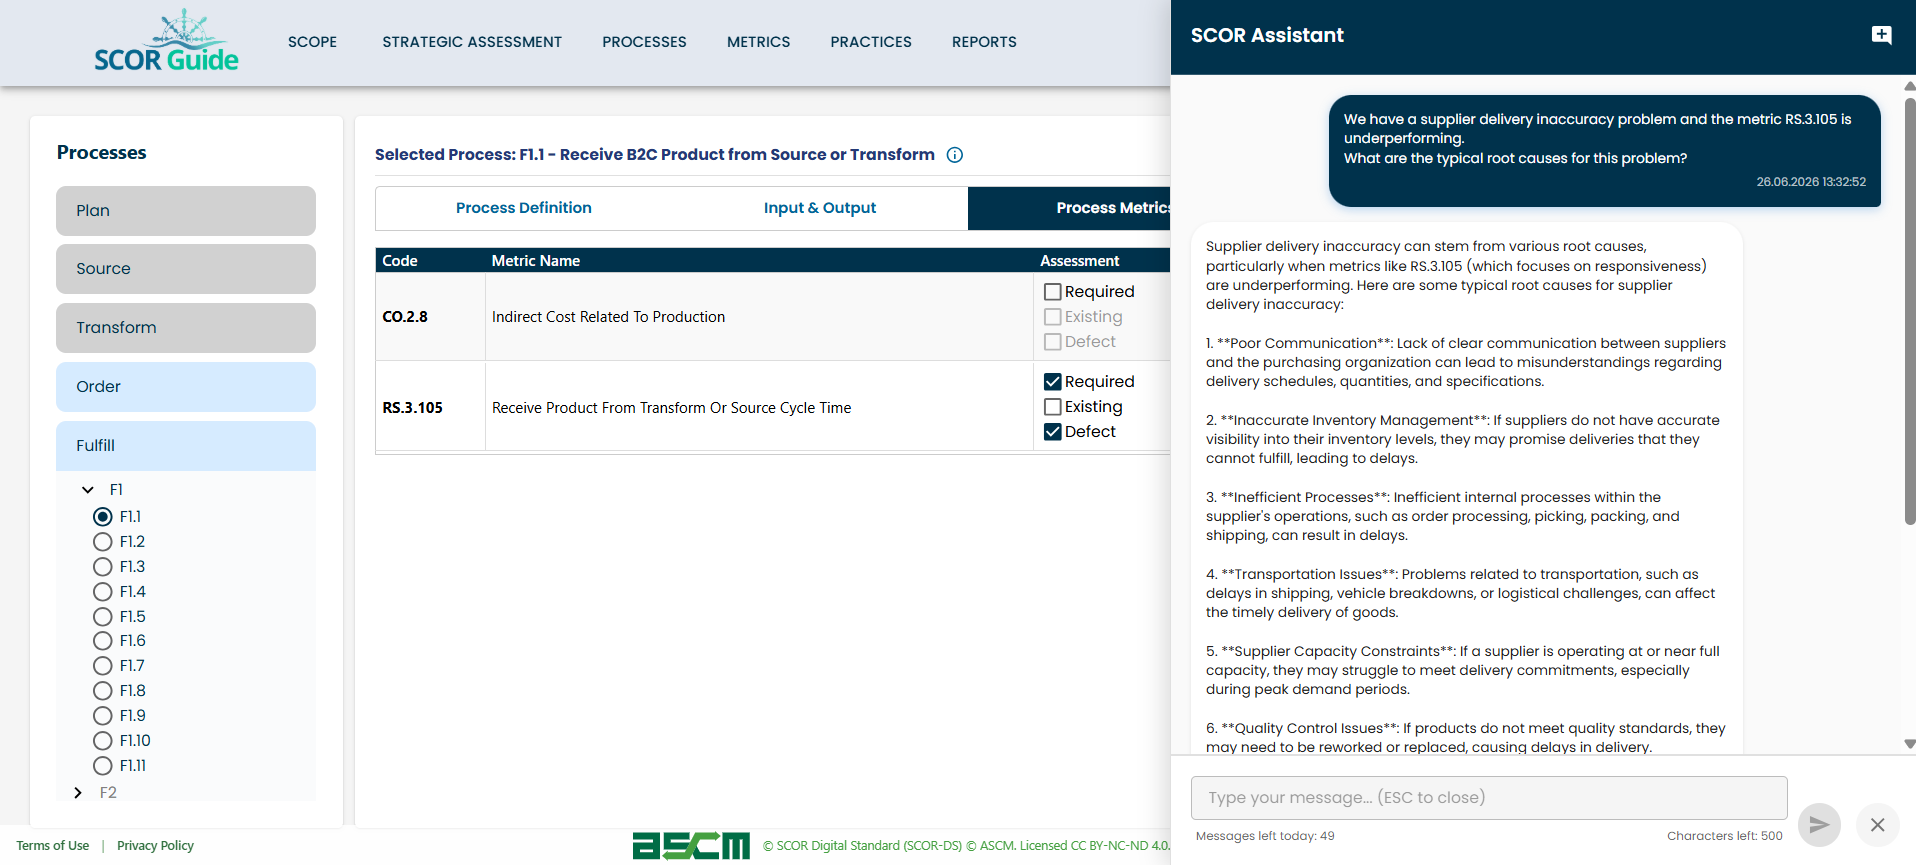Check Required for metric CO.2.8

click(1052, 292)
